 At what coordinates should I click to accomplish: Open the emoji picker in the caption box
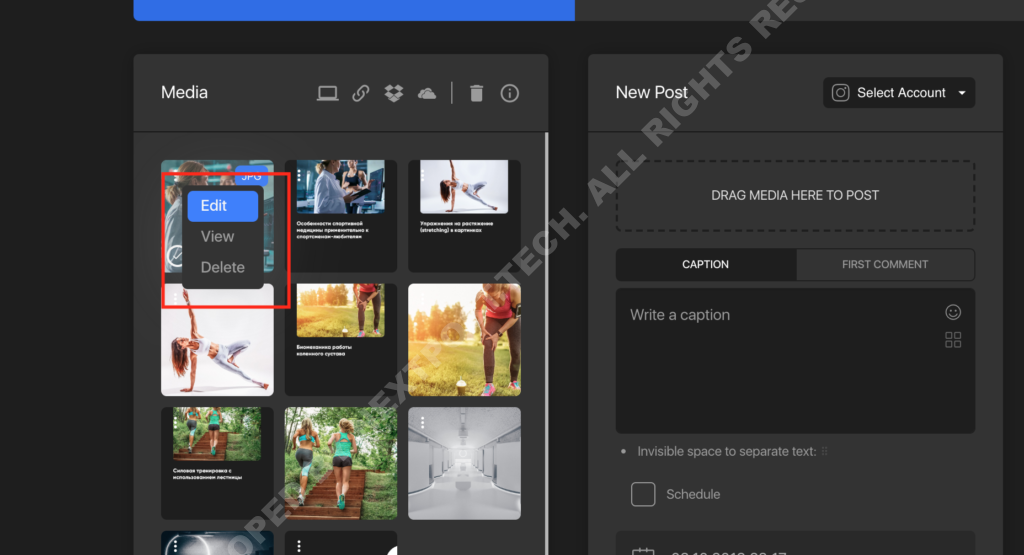tap(953, 312)
